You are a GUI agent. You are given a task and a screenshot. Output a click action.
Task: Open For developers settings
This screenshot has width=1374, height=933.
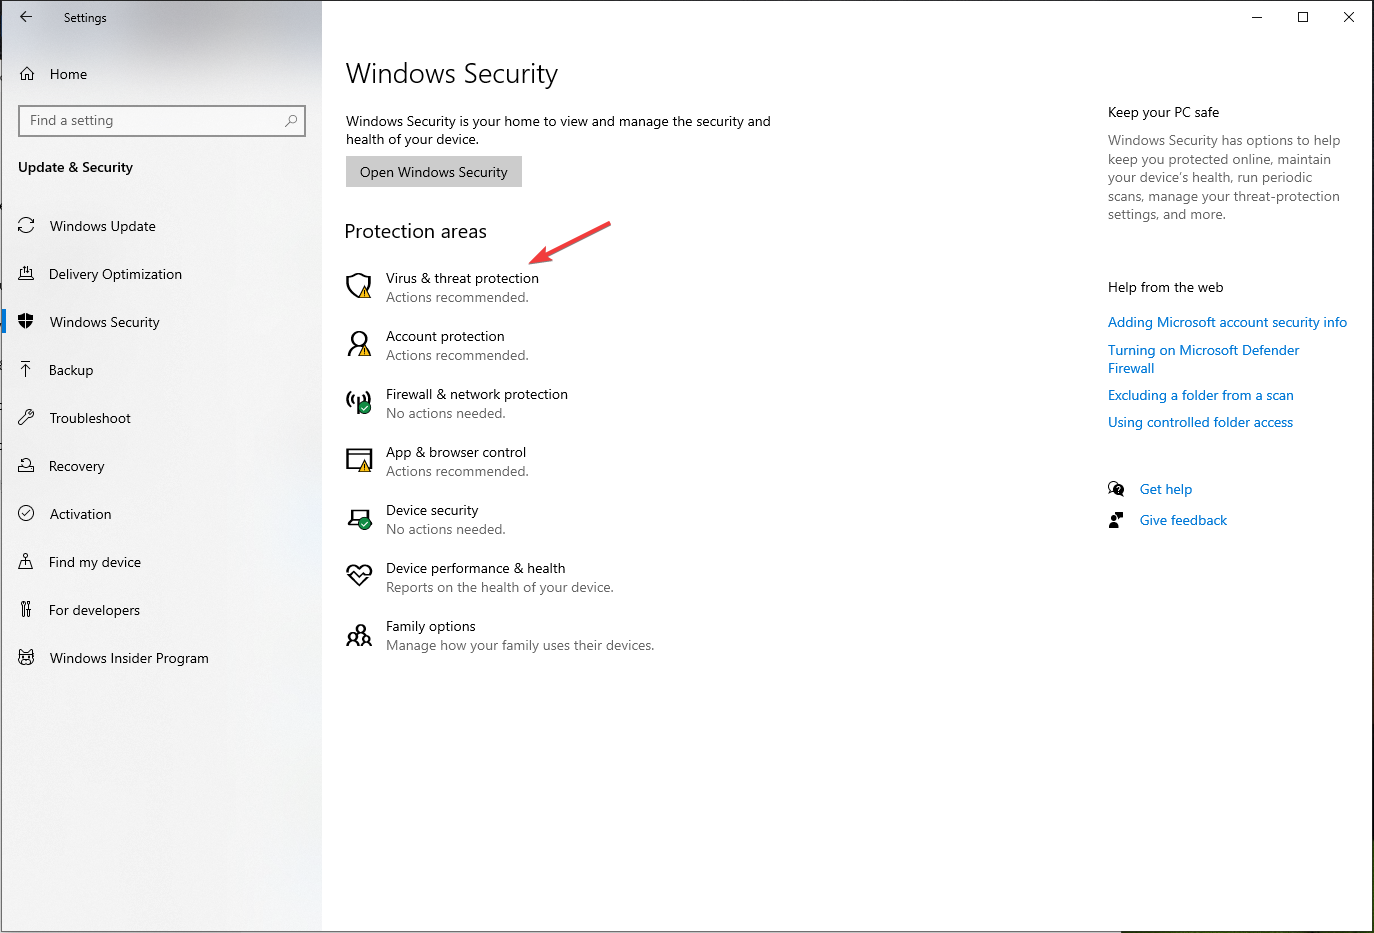tap(94, 610)
